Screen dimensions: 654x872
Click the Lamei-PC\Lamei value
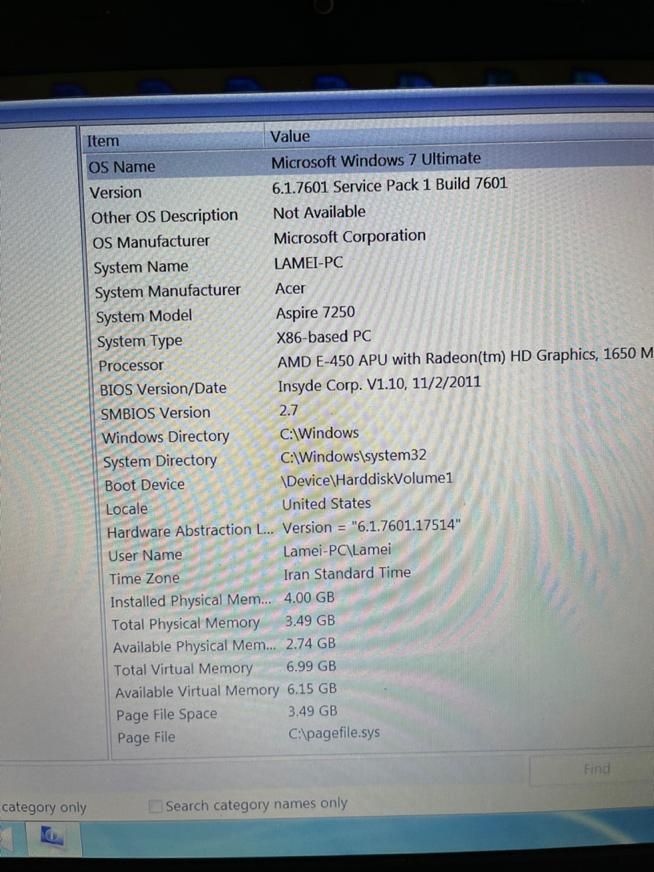click(337, 550)
